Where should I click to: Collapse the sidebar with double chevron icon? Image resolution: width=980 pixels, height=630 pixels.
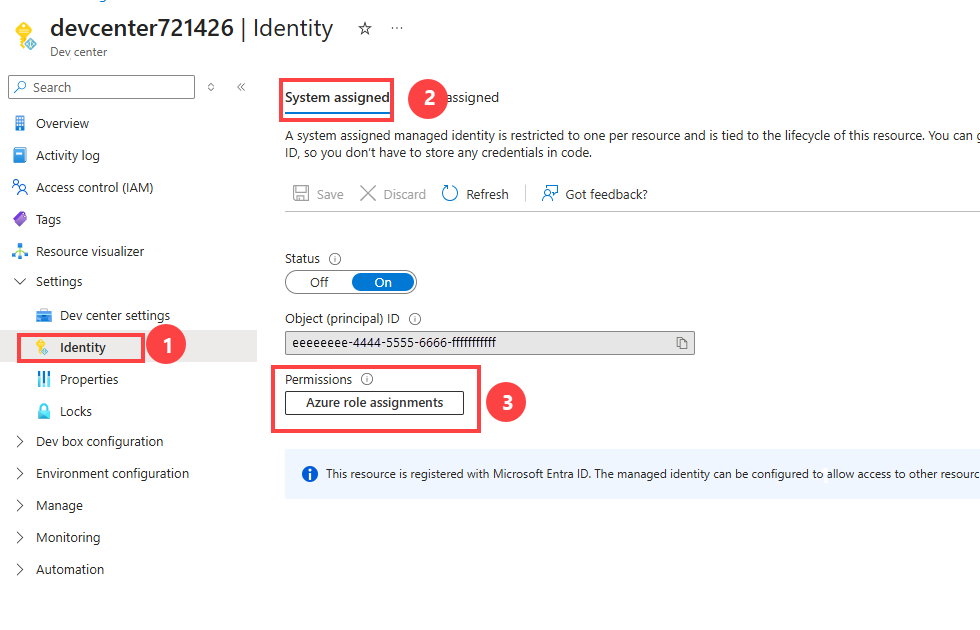[241, 87]
